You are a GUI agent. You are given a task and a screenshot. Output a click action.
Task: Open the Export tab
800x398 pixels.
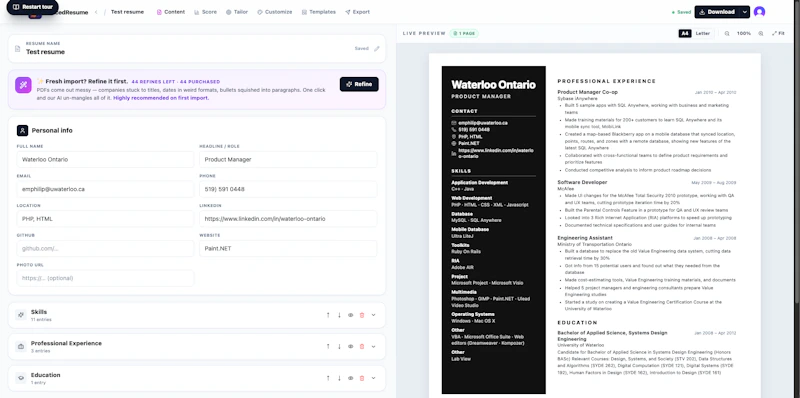point(357,12)
